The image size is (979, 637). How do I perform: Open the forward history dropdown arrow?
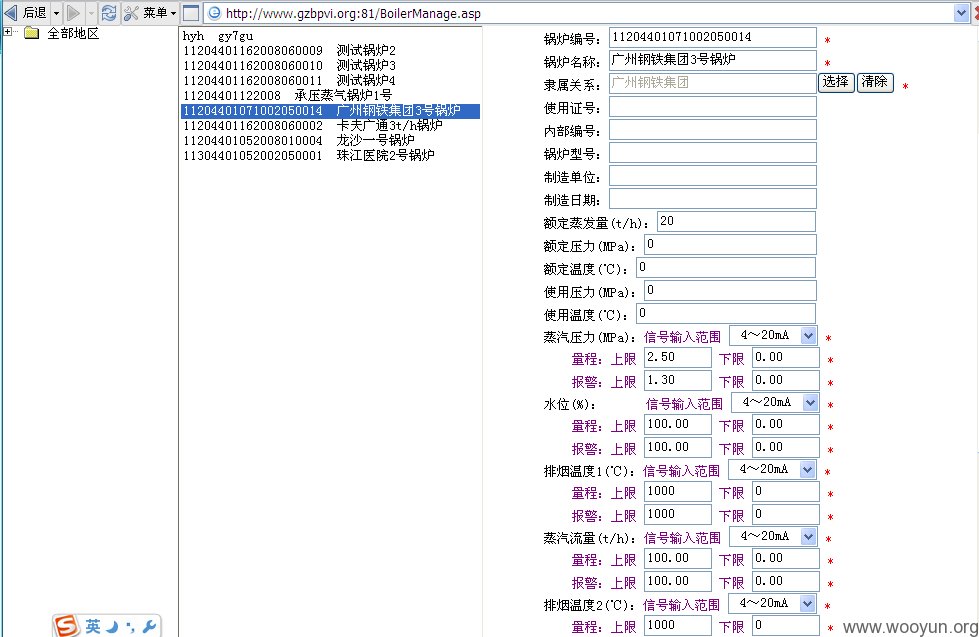[x=91, y=13]
